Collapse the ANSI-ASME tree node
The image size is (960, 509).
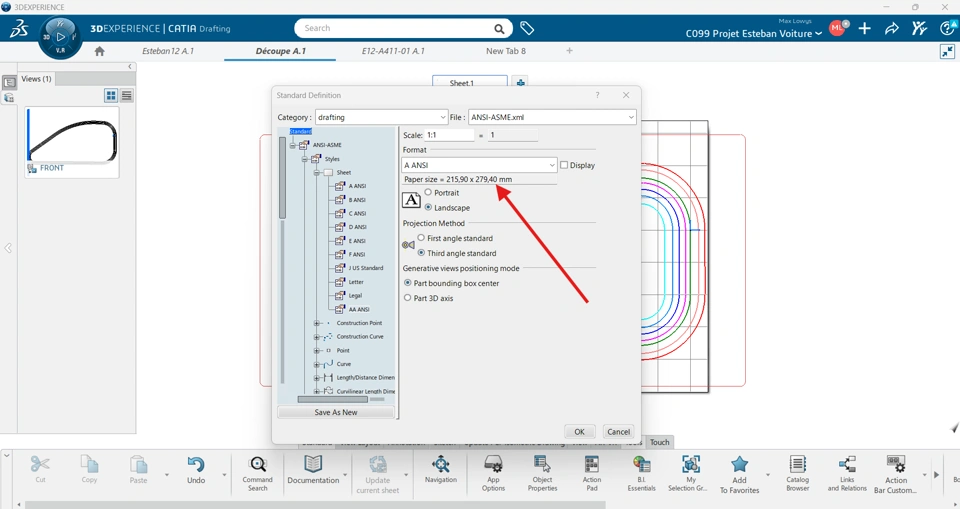(293, 145)
